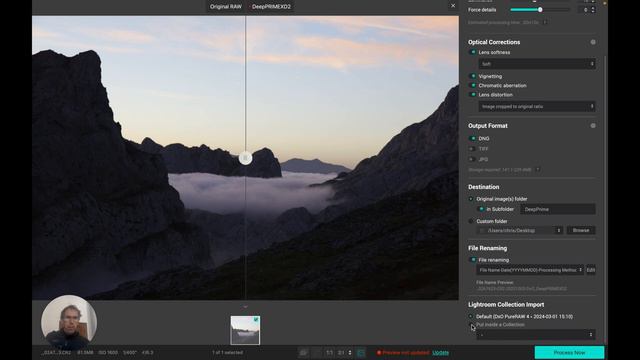640x360 pixels.
Task: Open the file renaming template dropdown
Action: [530, 270]
